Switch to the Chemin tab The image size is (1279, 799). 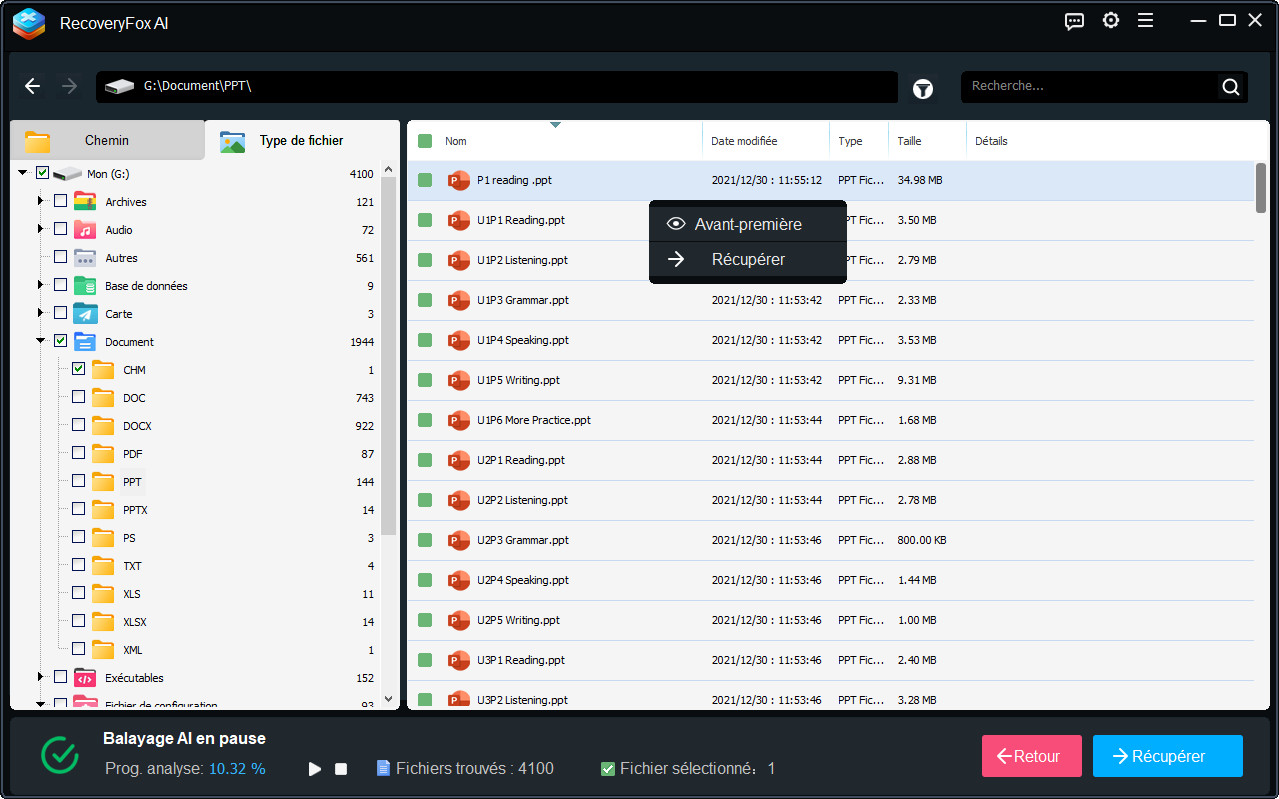coord(107,140)
